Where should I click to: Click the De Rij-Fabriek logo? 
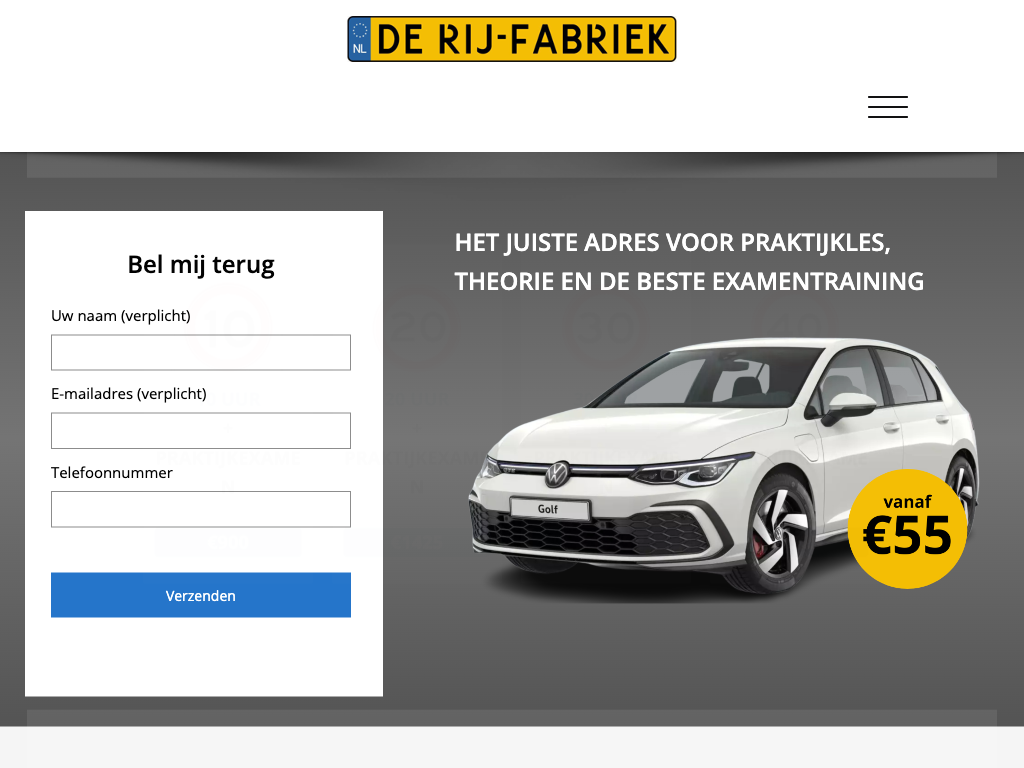click(511, 39)
